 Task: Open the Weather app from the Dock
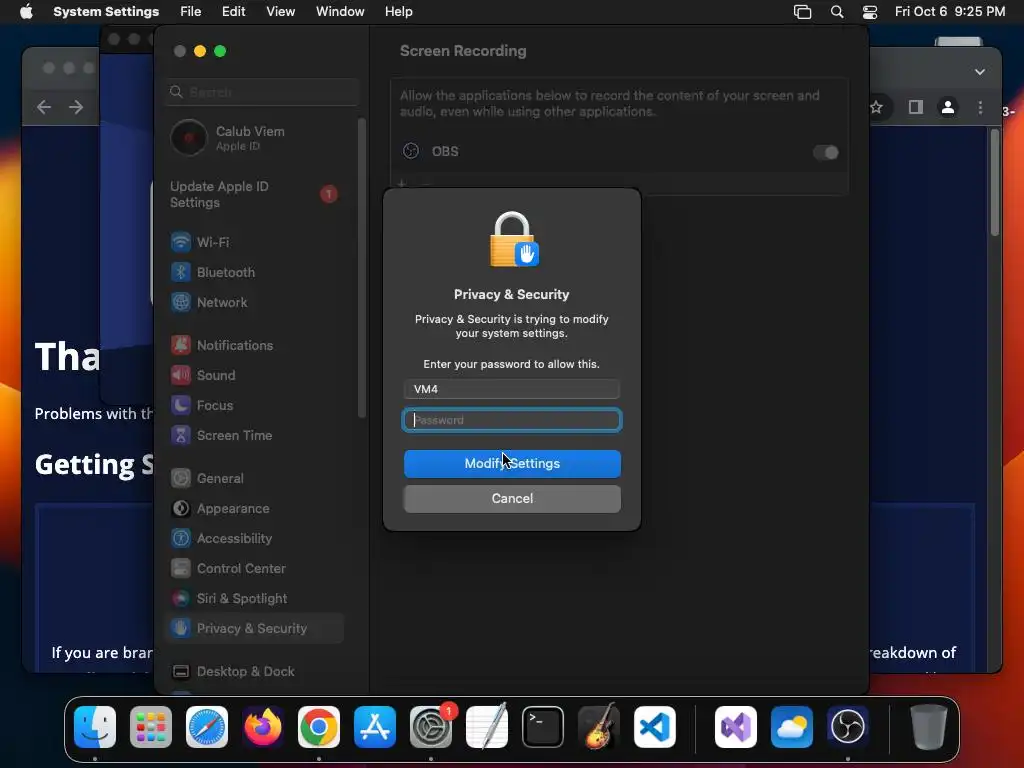(x=792, y=727)
